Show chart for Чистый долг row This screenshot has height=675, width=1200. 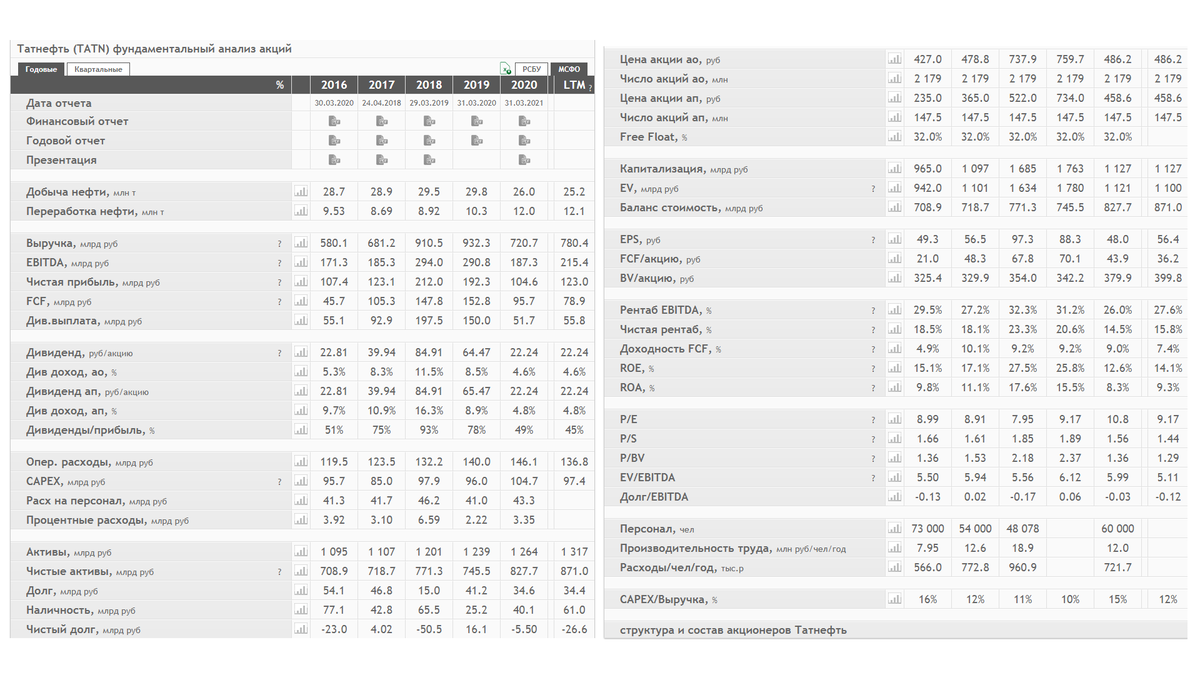(300, 630)
